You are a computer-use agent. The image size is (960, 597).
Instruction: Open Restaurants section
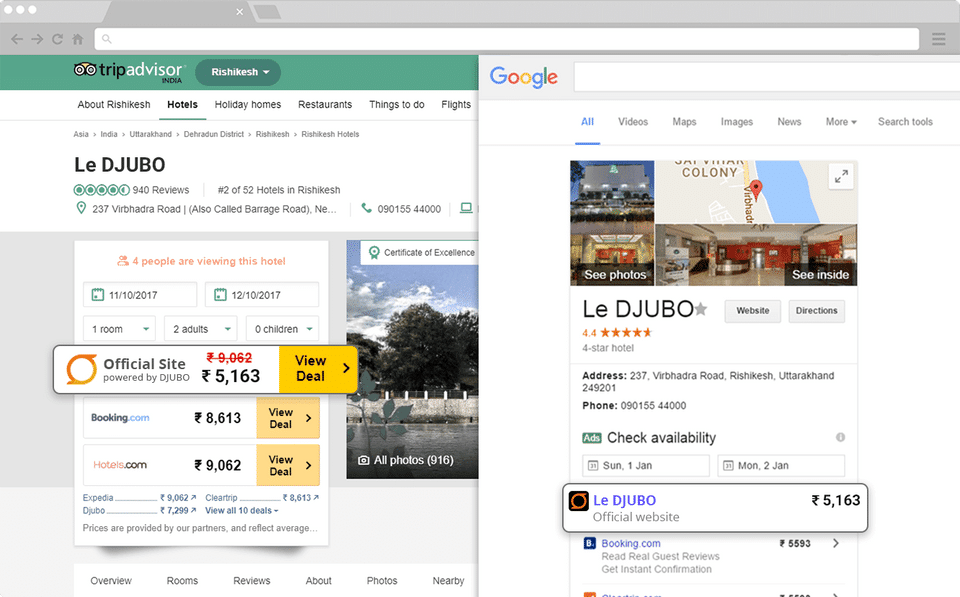pyautogui.click(x=325, y=105)
